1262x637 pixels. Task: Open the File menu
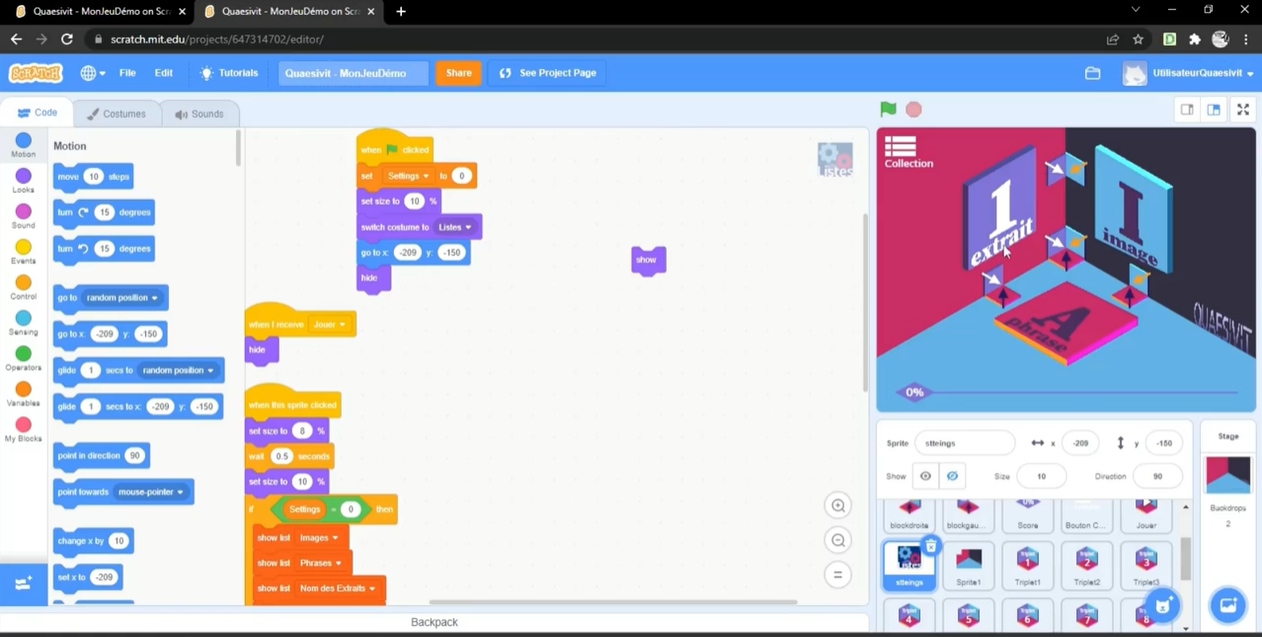(127, 73)
